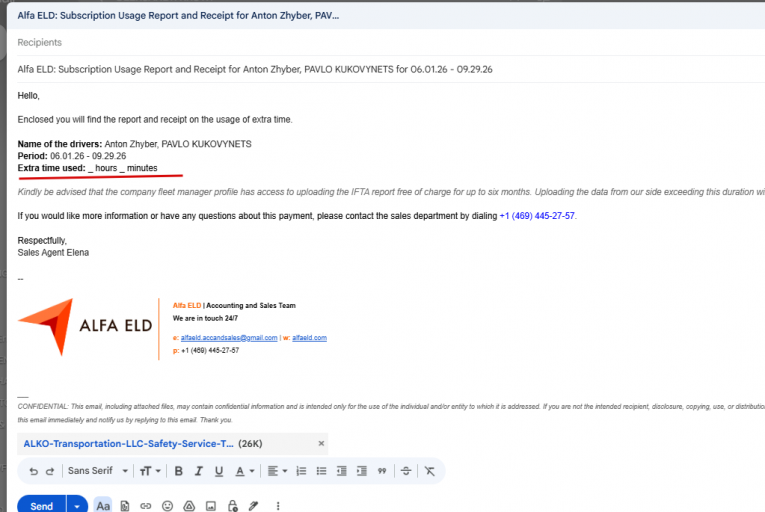Increase the text indent
This screenshot has width=765, height=512.
coord(362,471)
